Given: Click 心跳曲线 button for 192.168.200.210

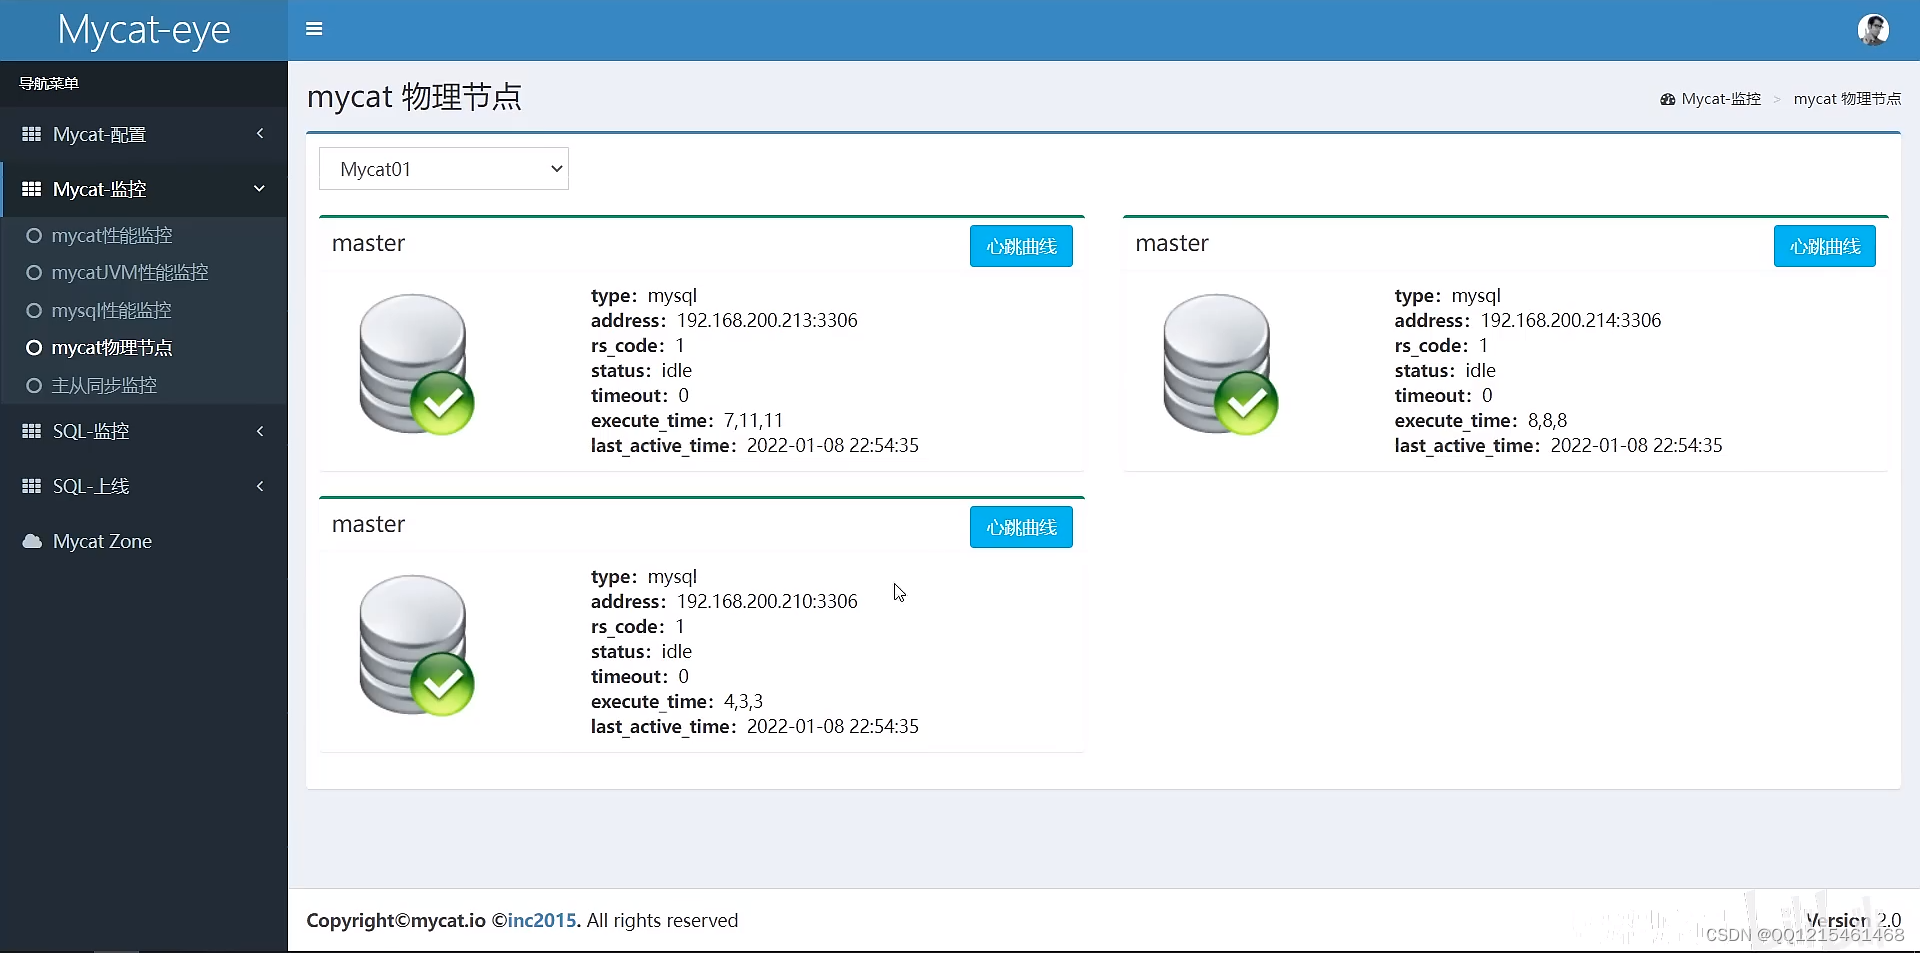Looking at the screenshot, I should coord(1021,527).
